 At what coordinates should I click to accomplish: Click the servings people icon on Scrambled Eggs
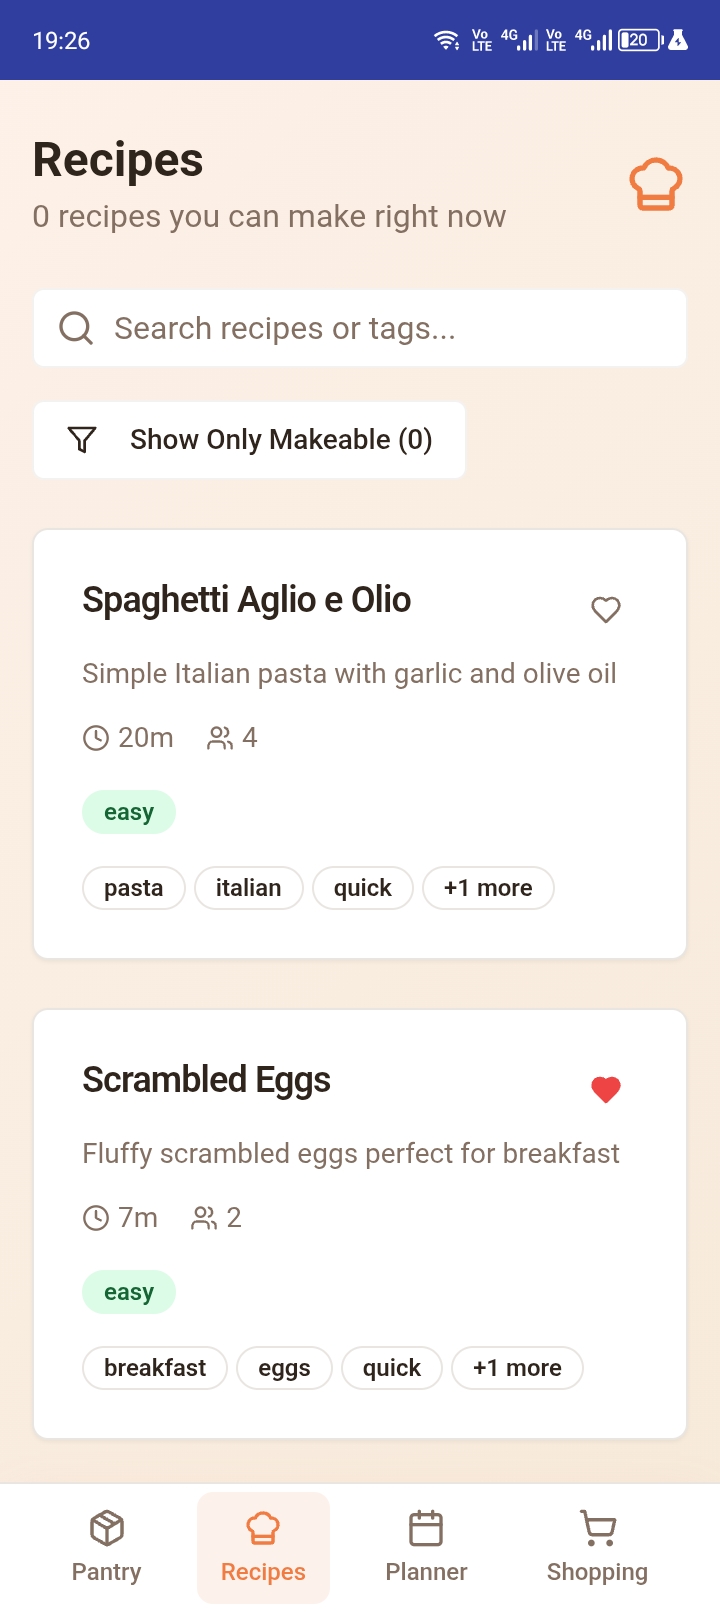204,1218
